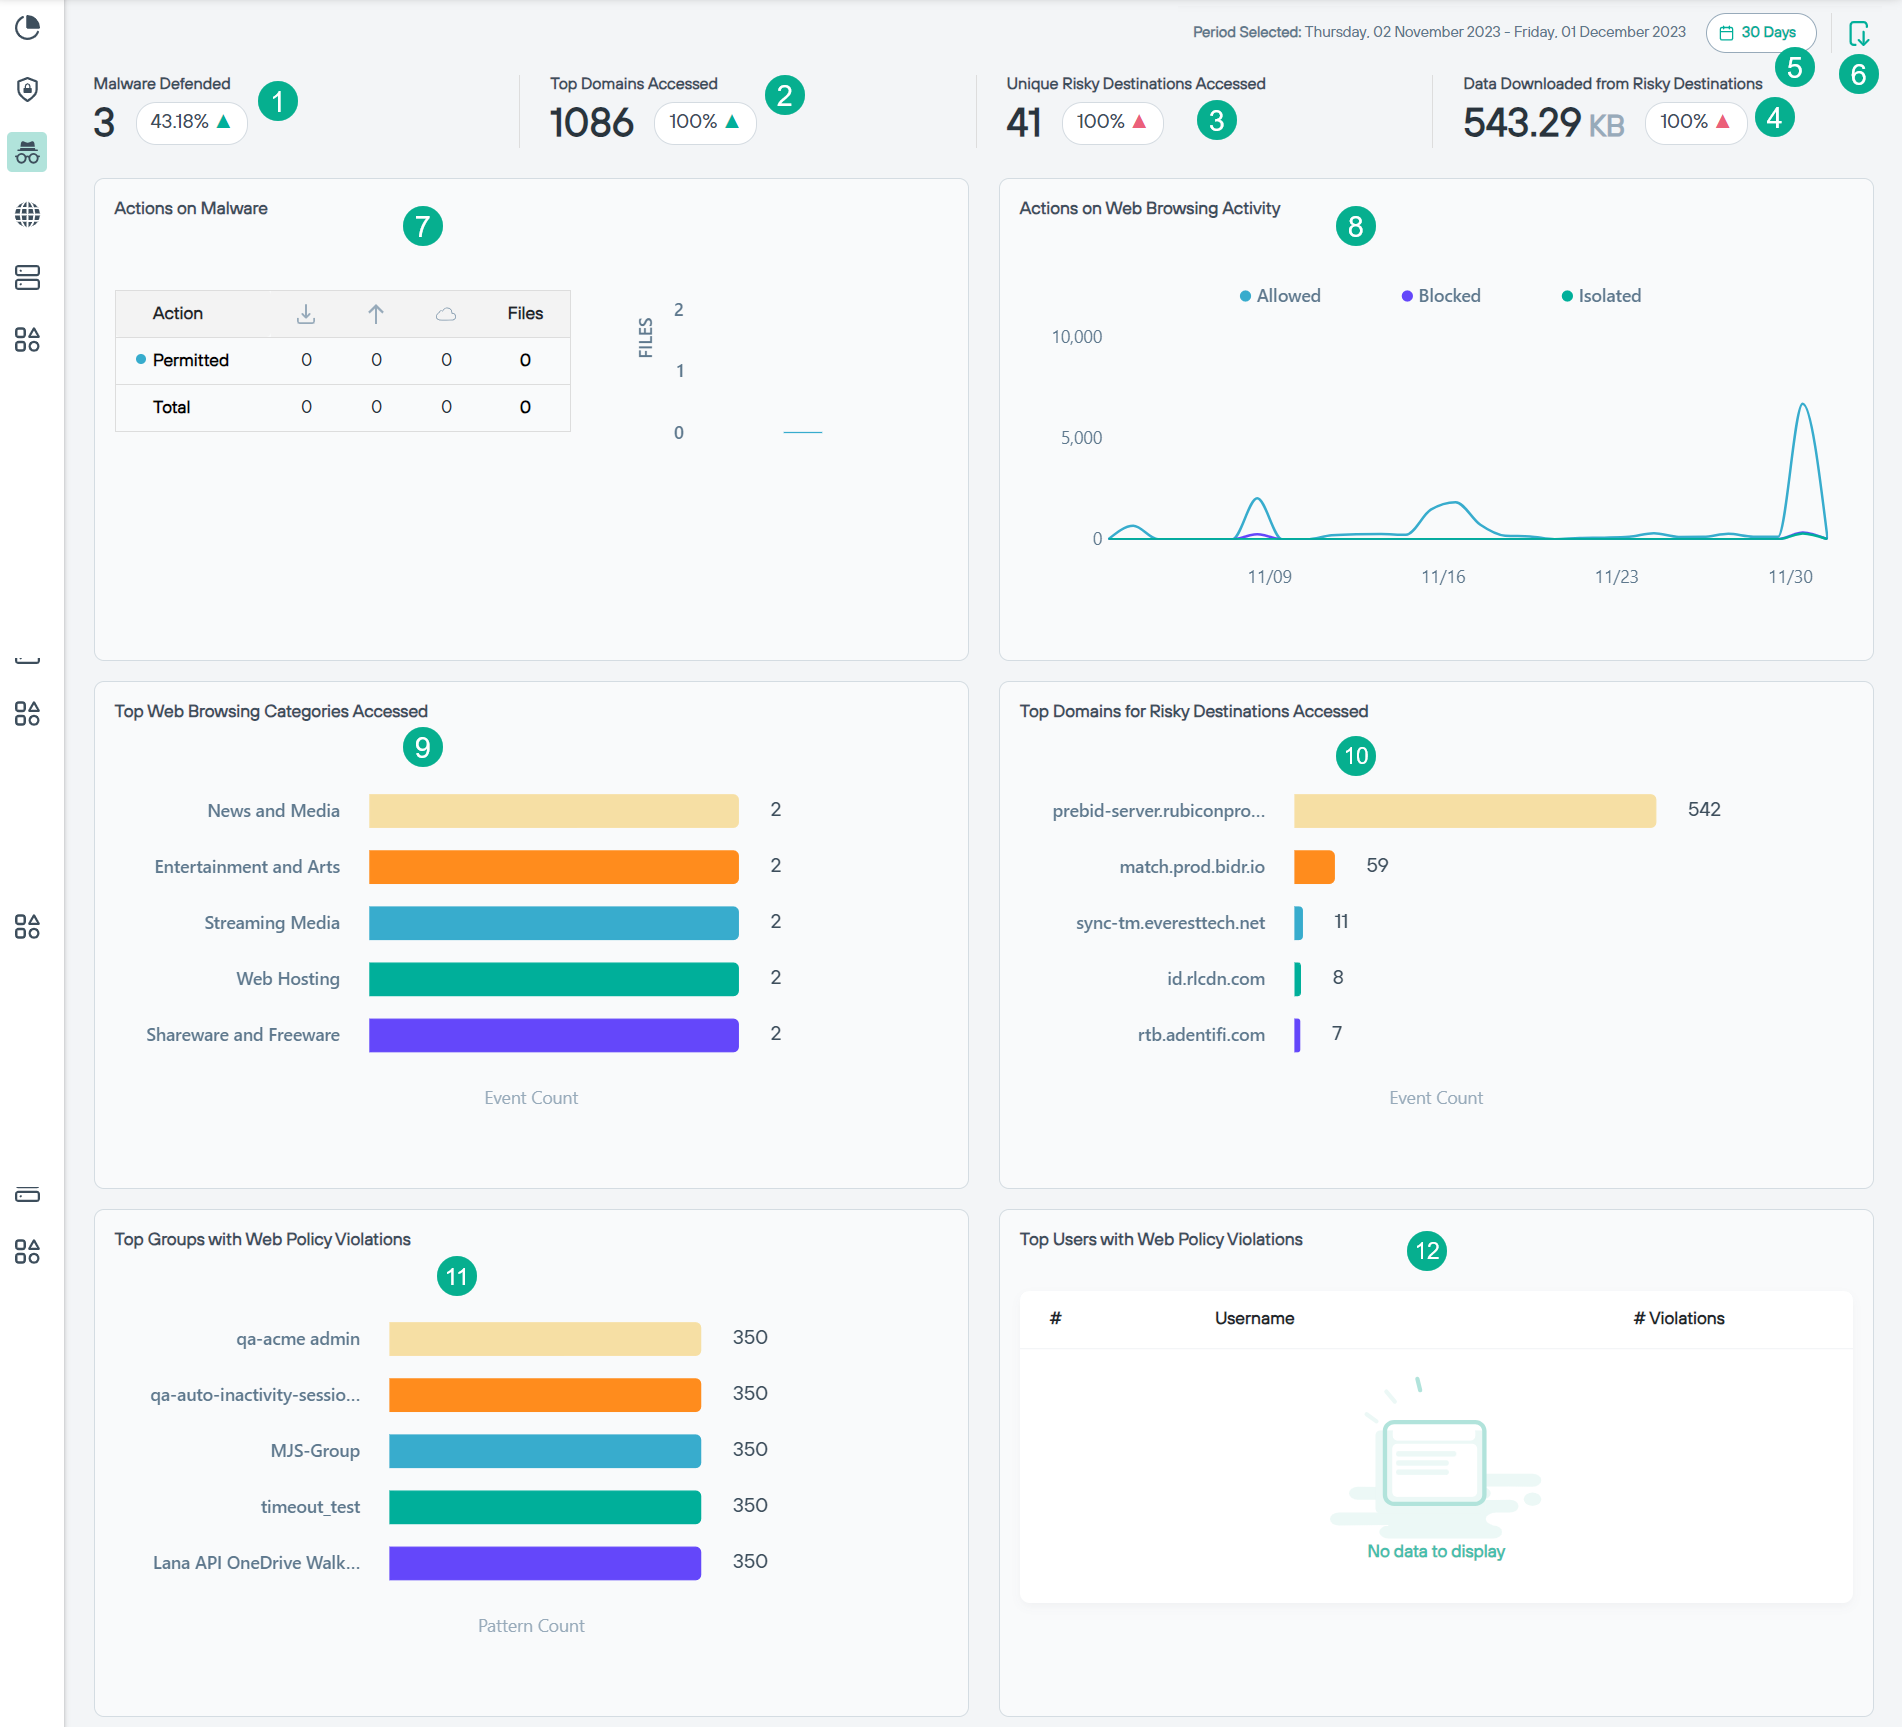The image size is (1902, 1727).
Task: Click the qa-acme admin bar in groups chart
Action: [x=544, y=1339]
